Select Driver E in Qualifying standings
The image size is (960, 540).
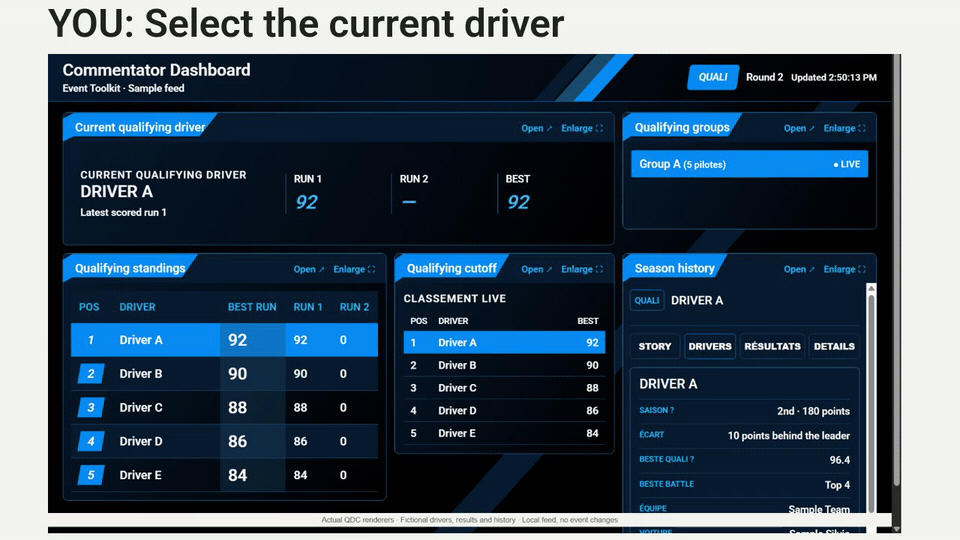coord(224,474)
